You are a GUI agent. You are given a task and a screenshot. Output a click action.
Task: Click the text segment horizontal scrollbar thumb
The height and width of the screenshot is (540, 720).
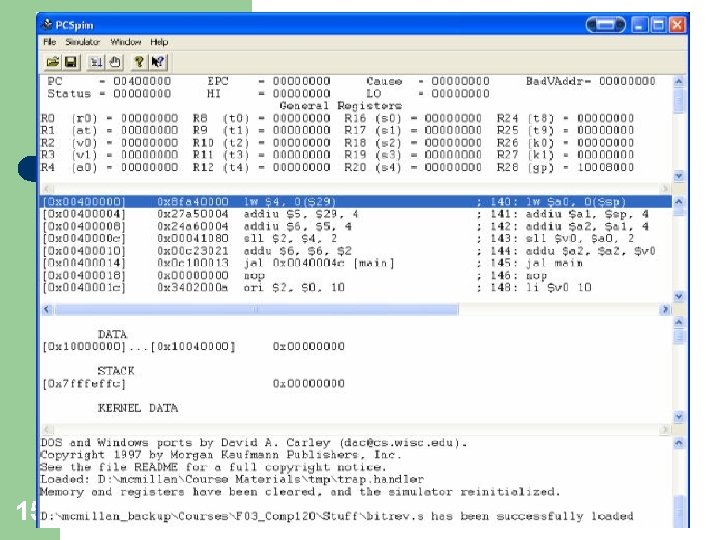tap(256, 309)
